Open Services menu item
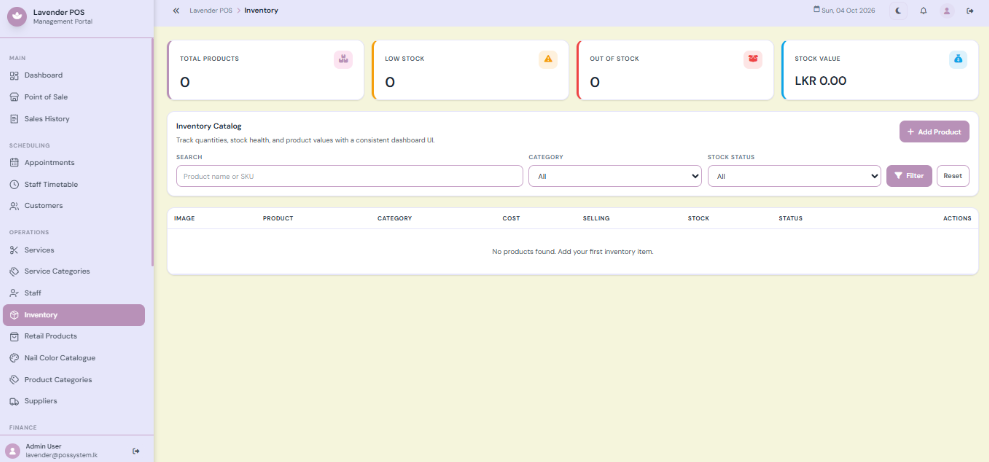989x462 pixels. (x=74, y=250)
